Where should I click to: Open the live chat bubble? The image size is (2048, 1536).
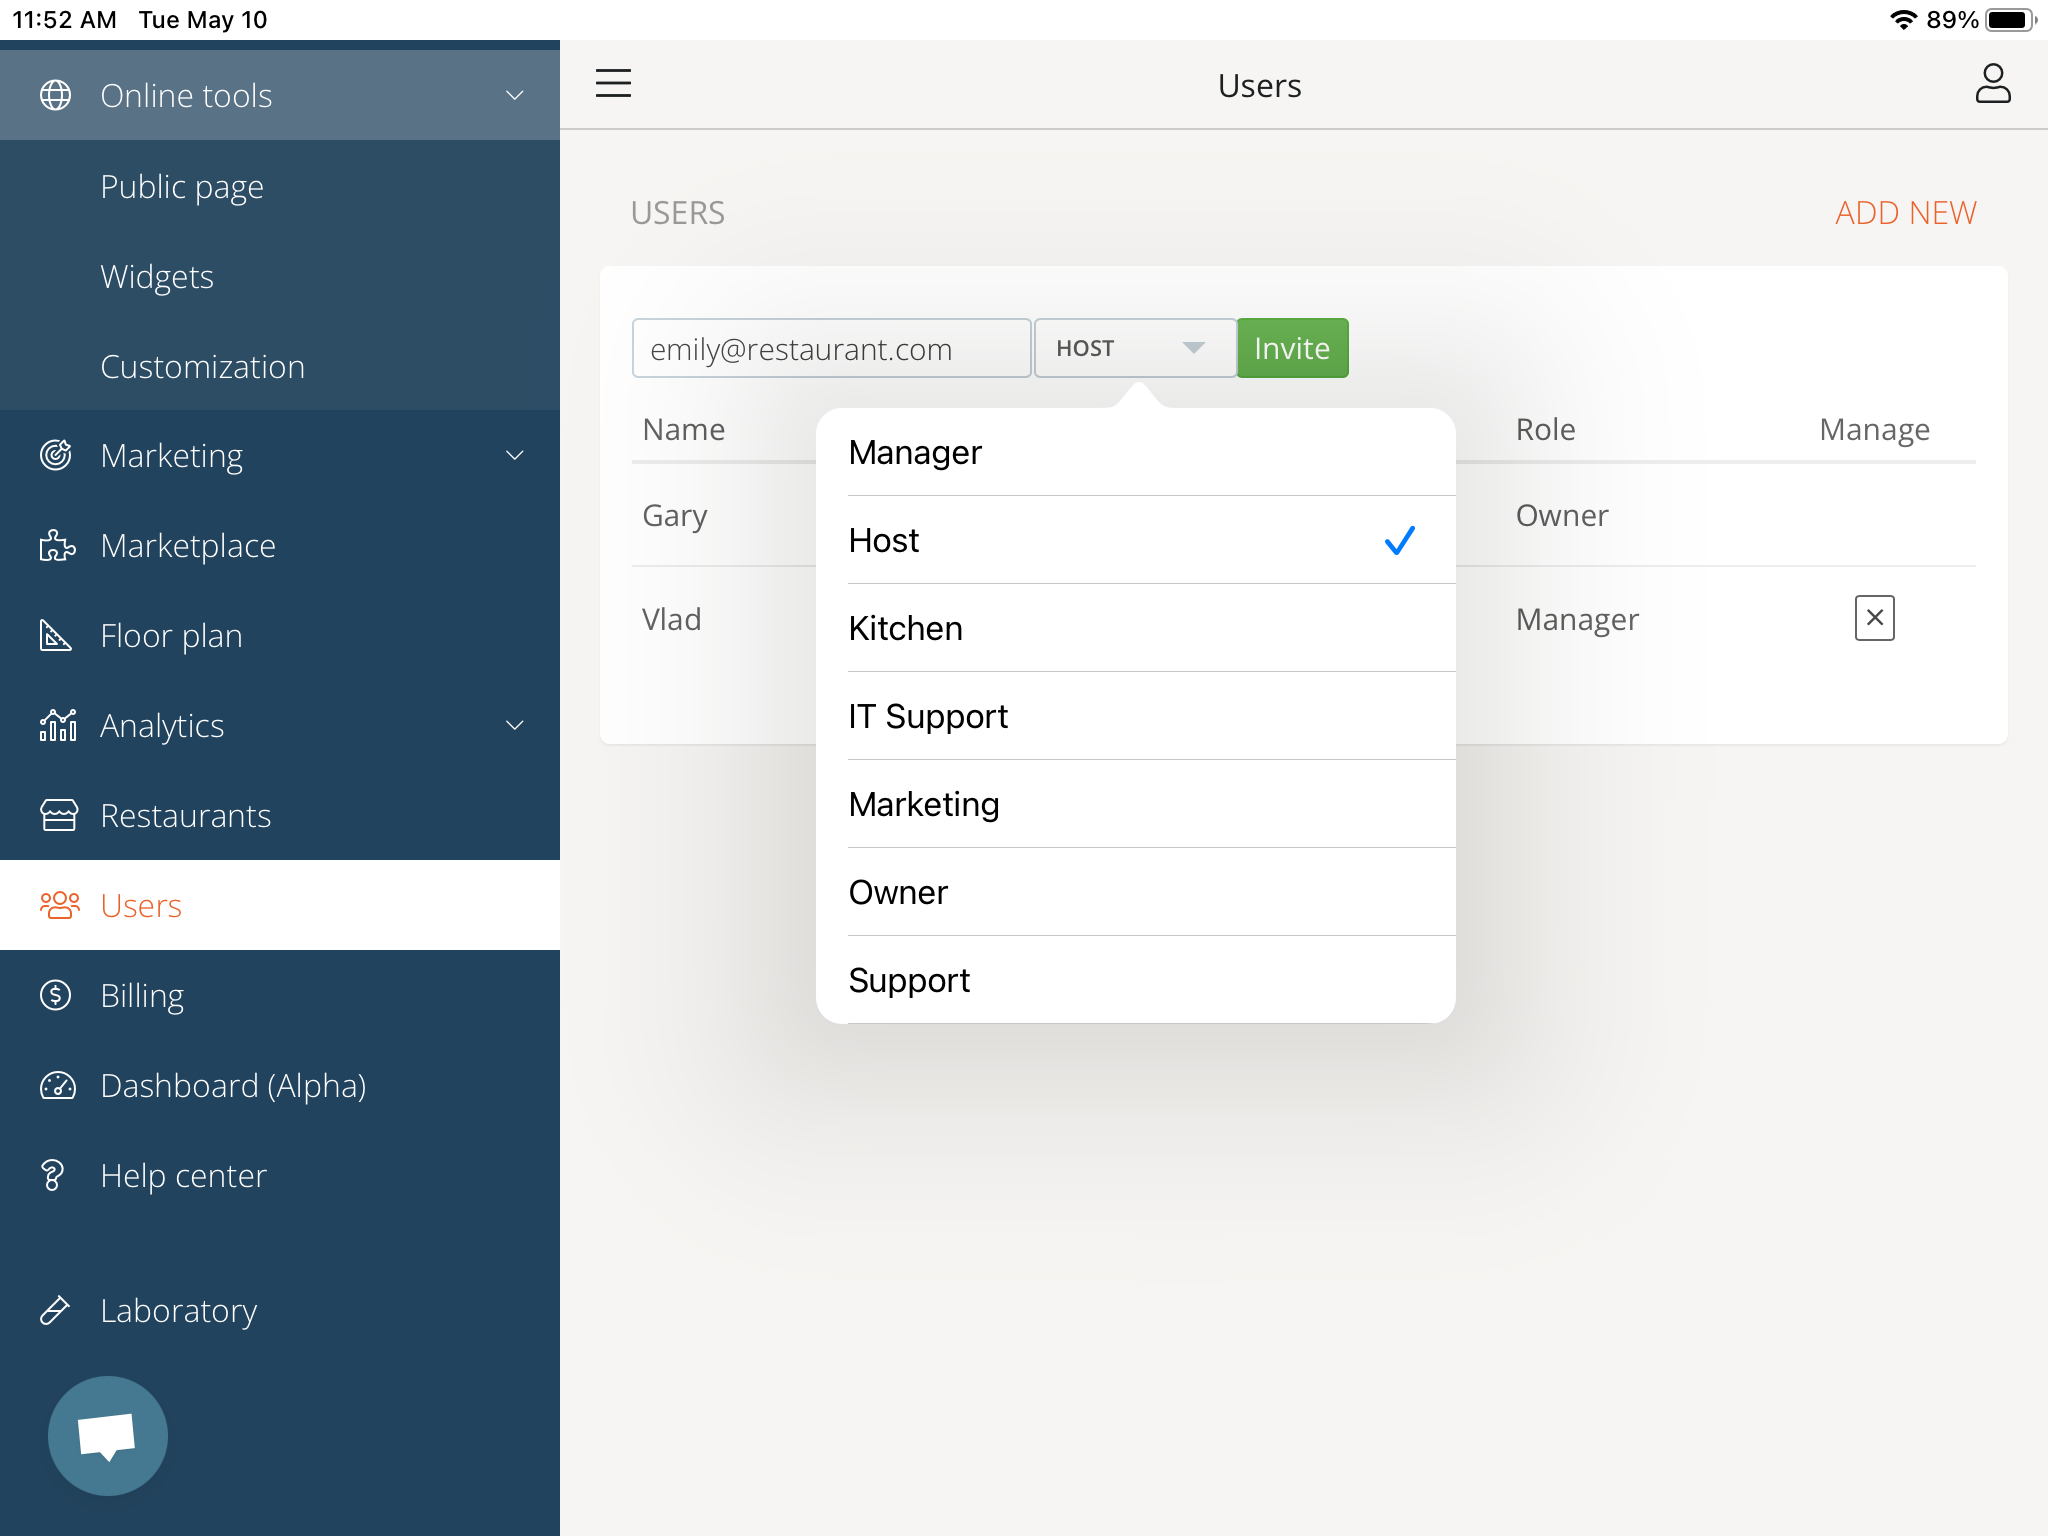(x=108, y=1435)
